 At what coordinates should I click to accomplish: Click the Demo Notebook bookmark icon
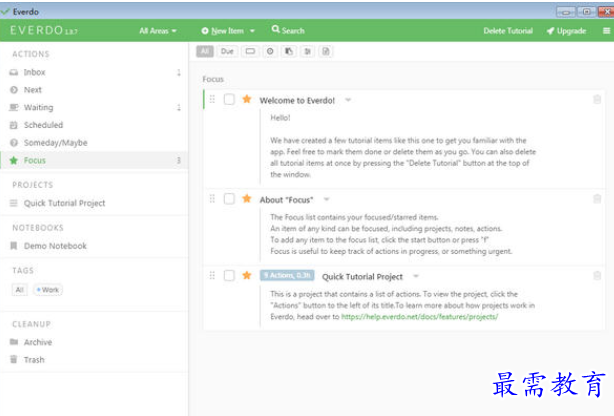pyautogui.click(x=14, y=246)
